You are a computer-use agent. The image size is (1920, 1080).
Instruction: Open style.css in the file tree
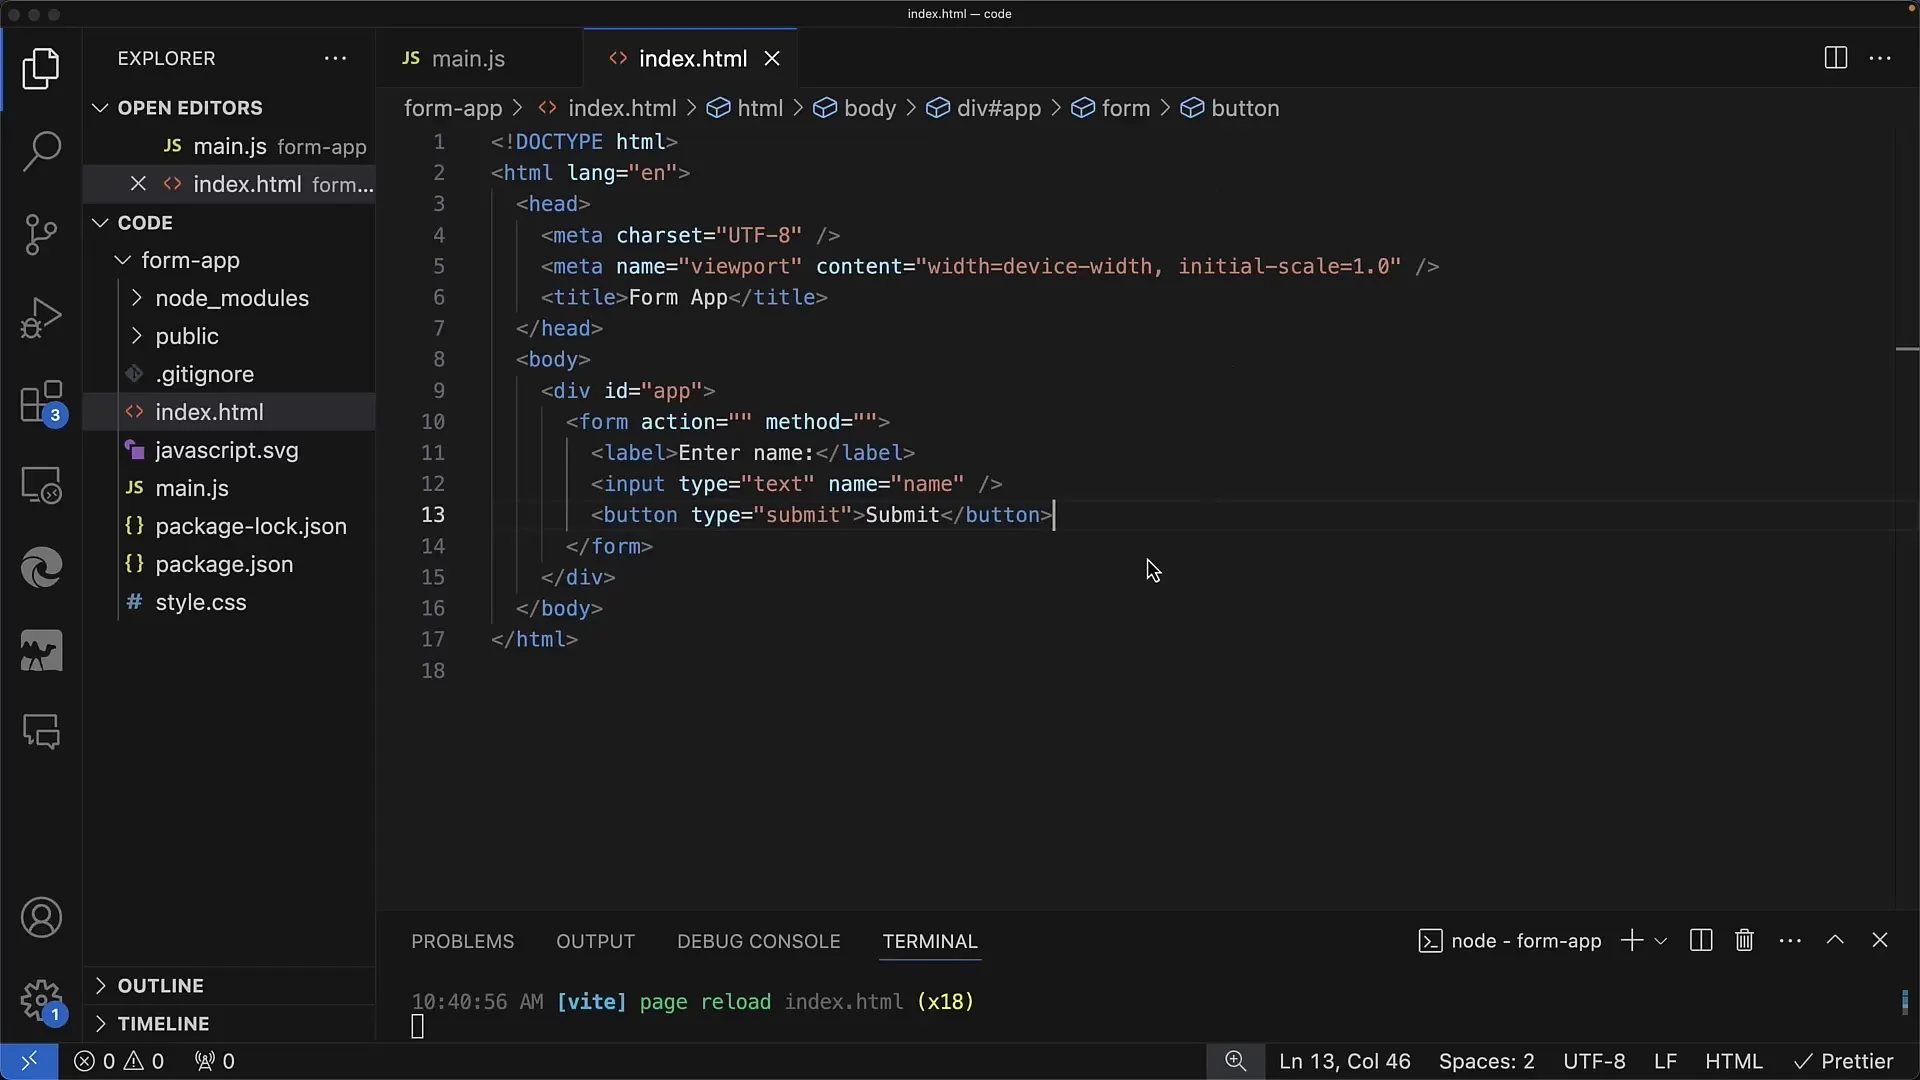(230, 602)
